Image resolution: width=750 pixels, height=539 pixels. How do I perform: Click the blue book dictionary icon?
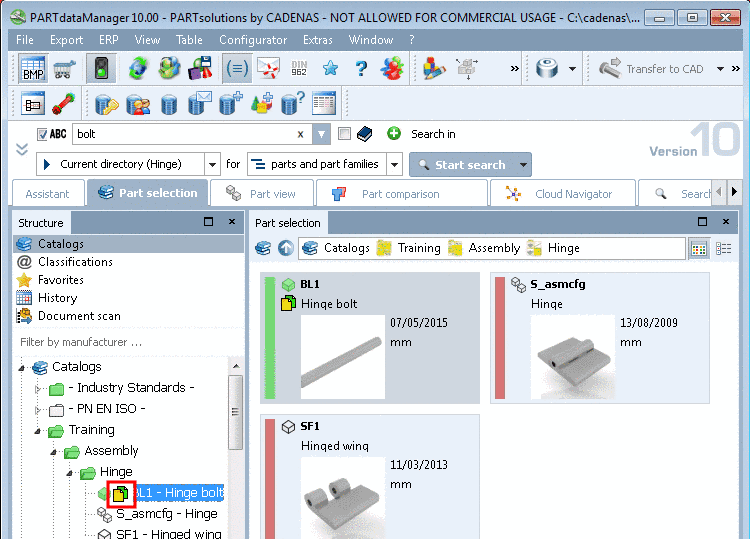364,134
